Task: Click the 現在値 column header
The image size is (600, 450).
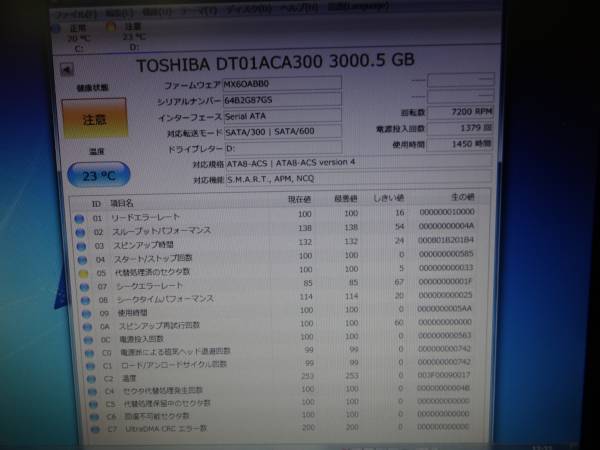Action: (x=299, y=199)
